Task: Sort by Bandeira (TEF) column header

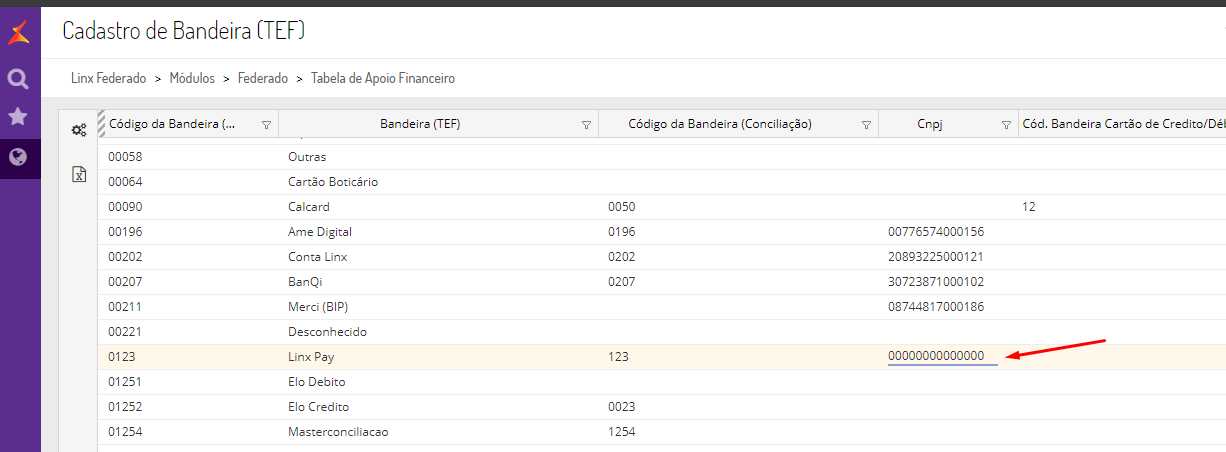Action: [420, 125]
